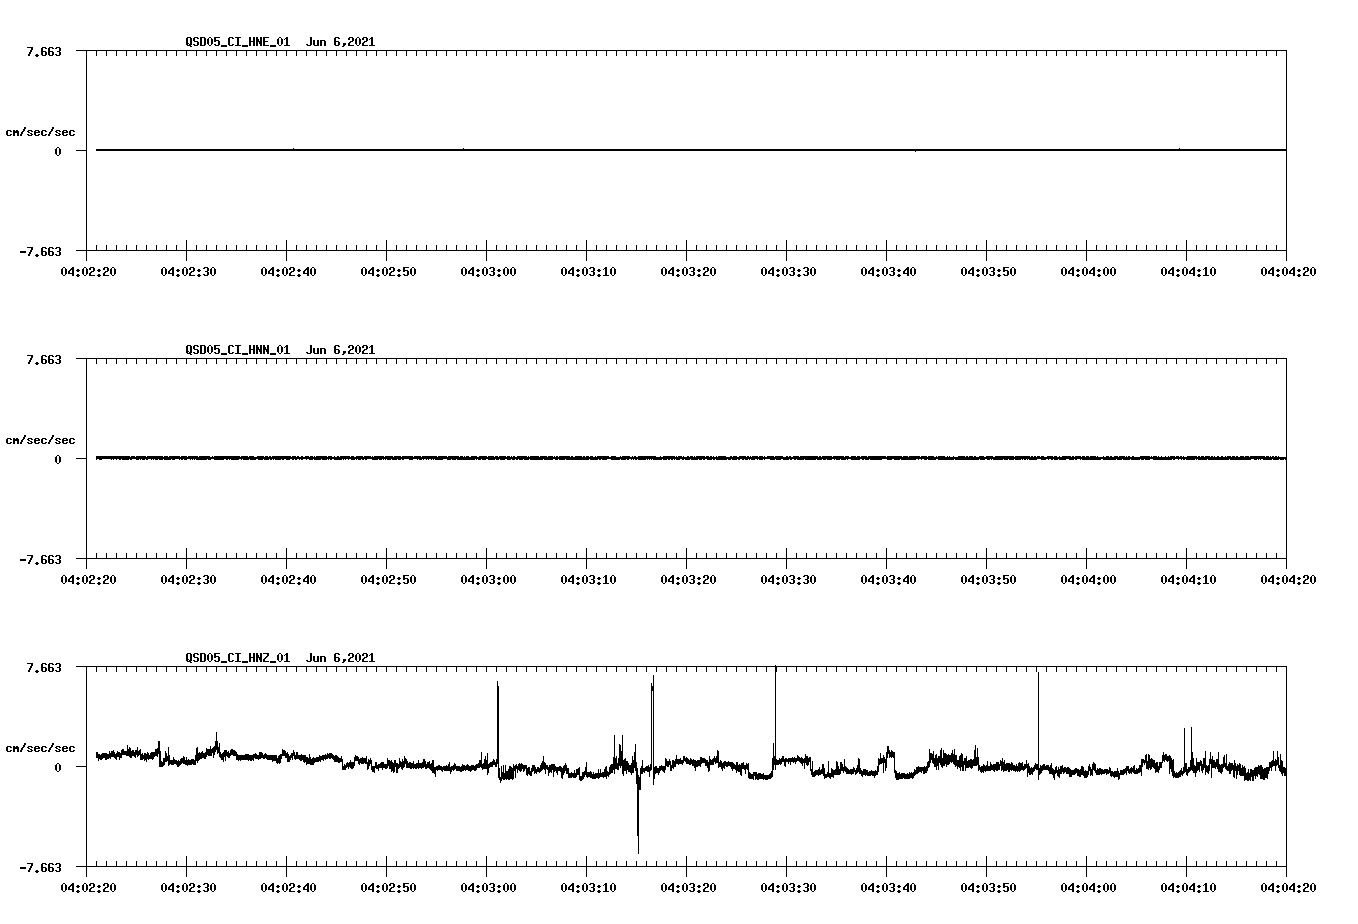The height and width of the screenshot is (924, 1358).
Task: Click the 04:04:00 time label under HNN plot
Action: (1088, 579)
